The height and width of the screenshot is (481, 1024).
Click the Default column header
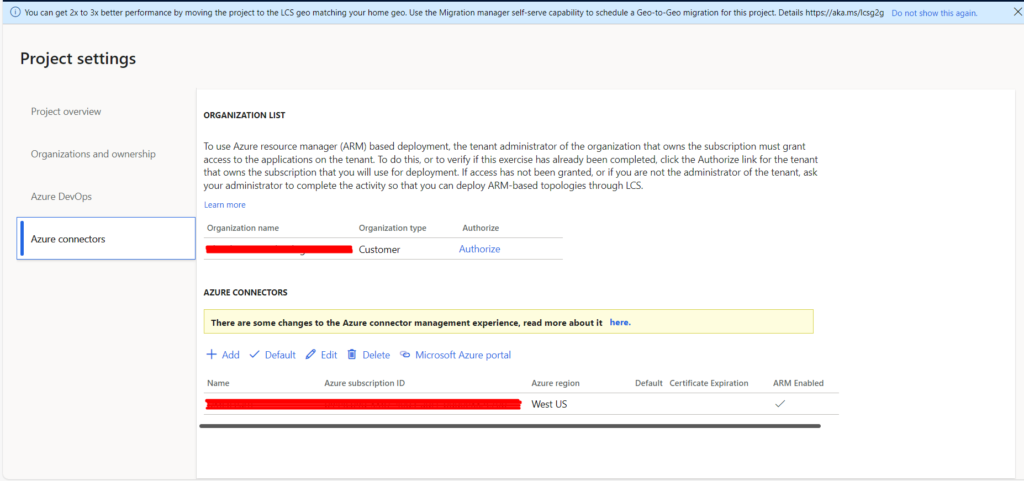point(649,383)
